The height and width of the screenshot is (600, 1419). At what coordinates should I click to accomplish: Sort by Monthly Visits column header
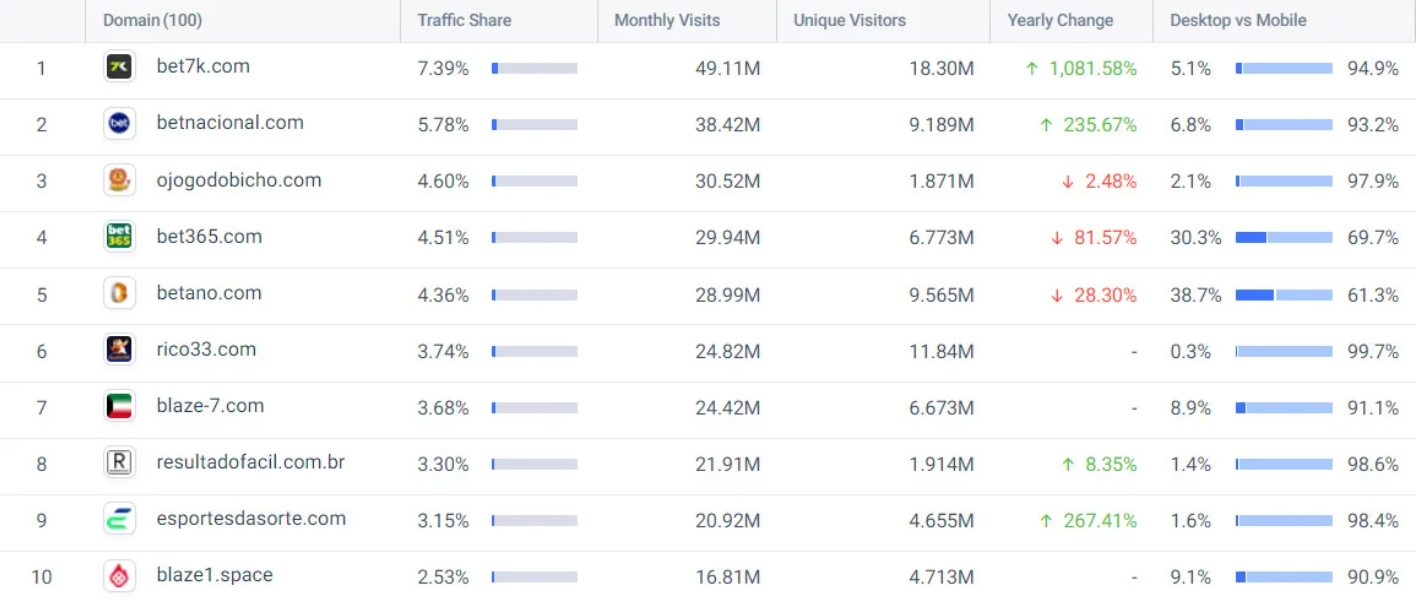pyautogui.click(x=667, y=20)
